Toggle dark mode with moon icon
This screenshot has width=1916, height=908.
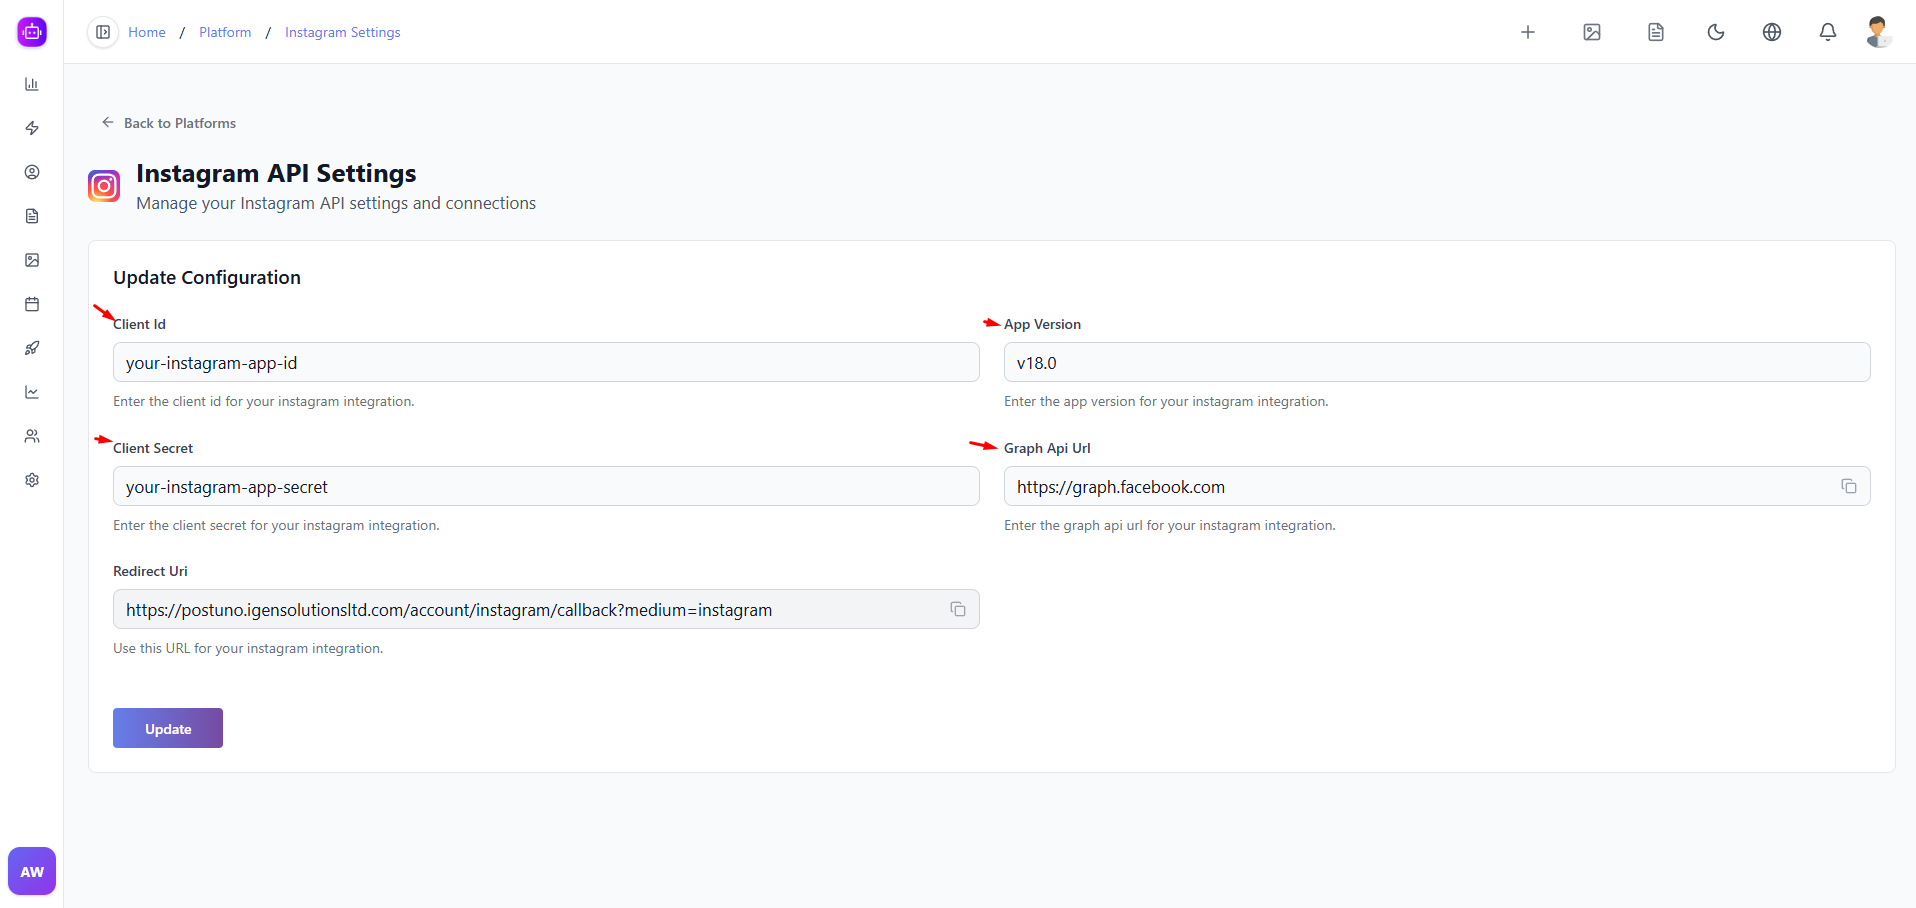coord(1715,32)
